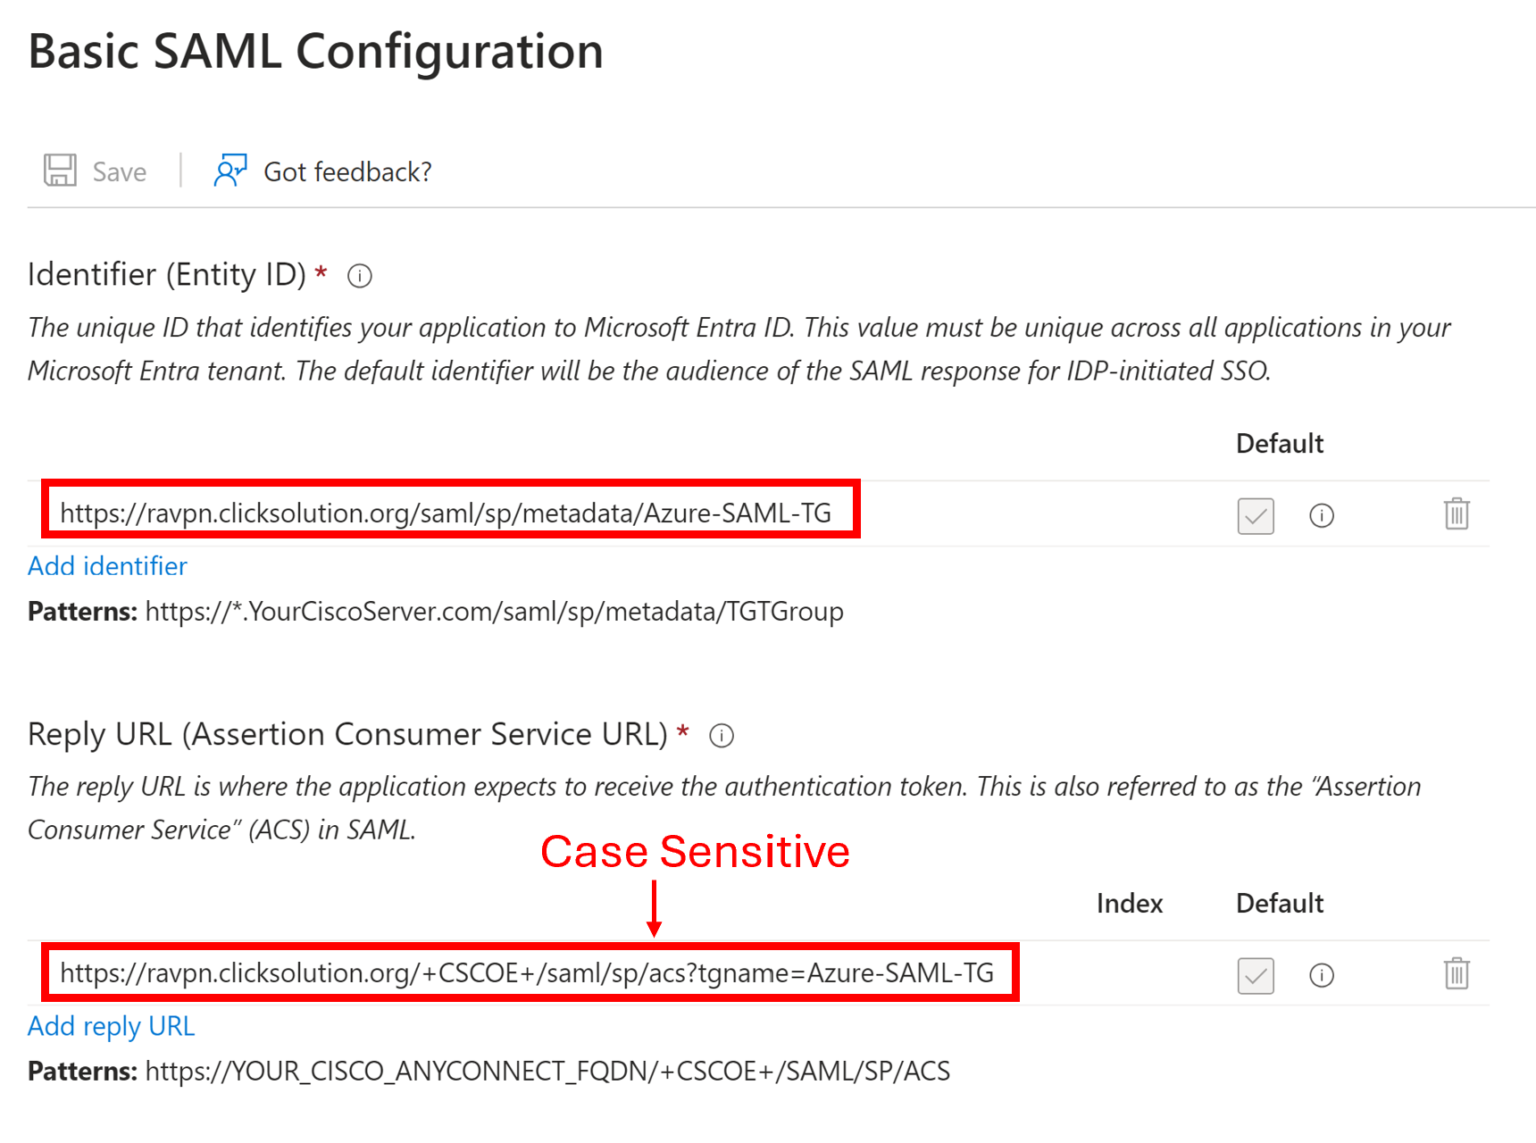Click info circle next to identifier Default checkbox

(1321, 515)
